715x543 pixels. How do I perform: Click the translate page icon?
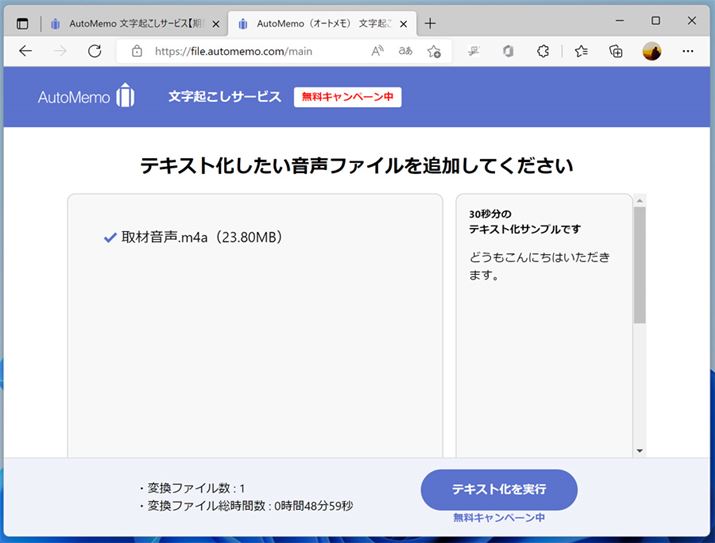(x=405, y=51)
